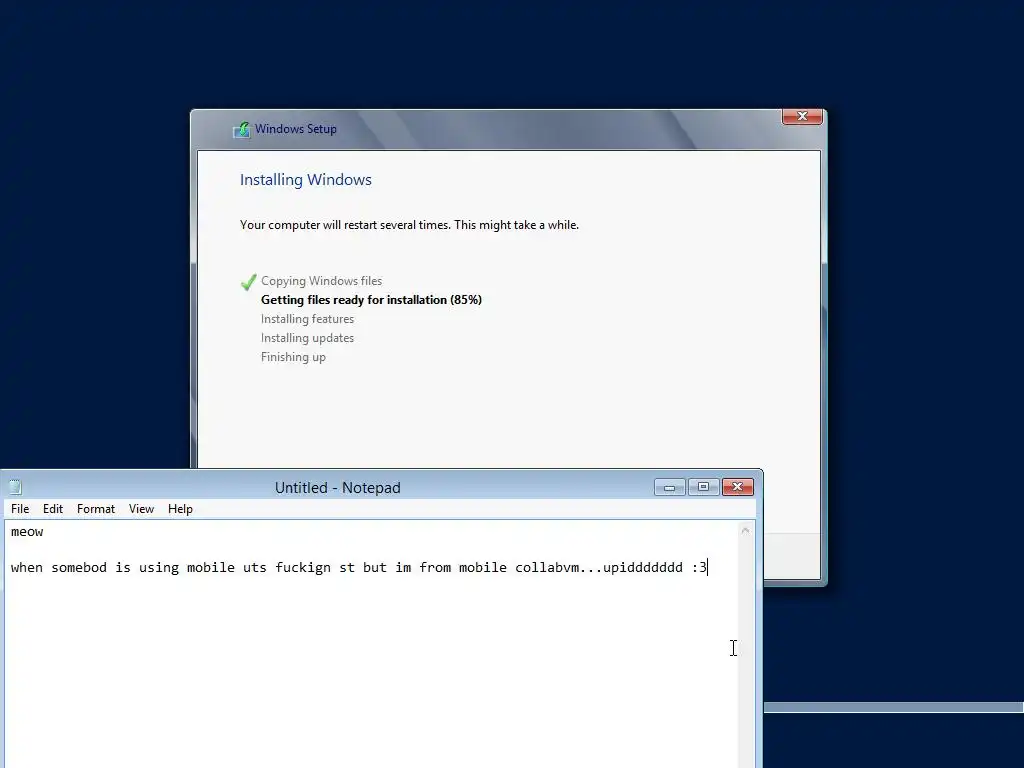The height and width of the screenshot is (768, 1024).
Task: Click the 'Windows Setup' title text
Action: click(296, 129)
